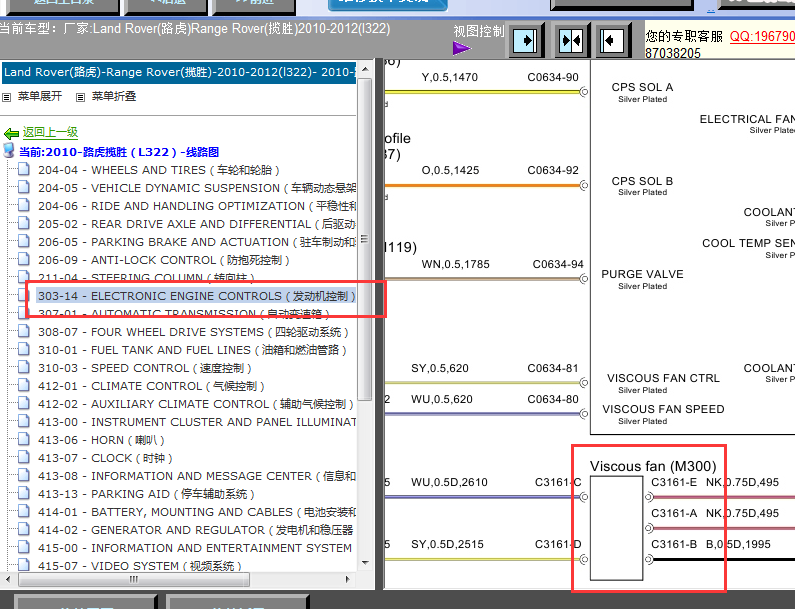
Task: Open 414-01 BATTERY, MOUNTING AND CABLES
Action: (197, 512)
